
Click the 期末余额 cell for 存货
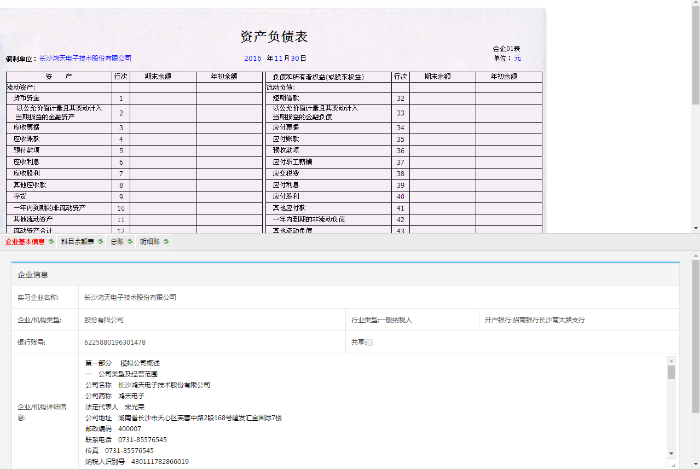(x=163, y=196)
